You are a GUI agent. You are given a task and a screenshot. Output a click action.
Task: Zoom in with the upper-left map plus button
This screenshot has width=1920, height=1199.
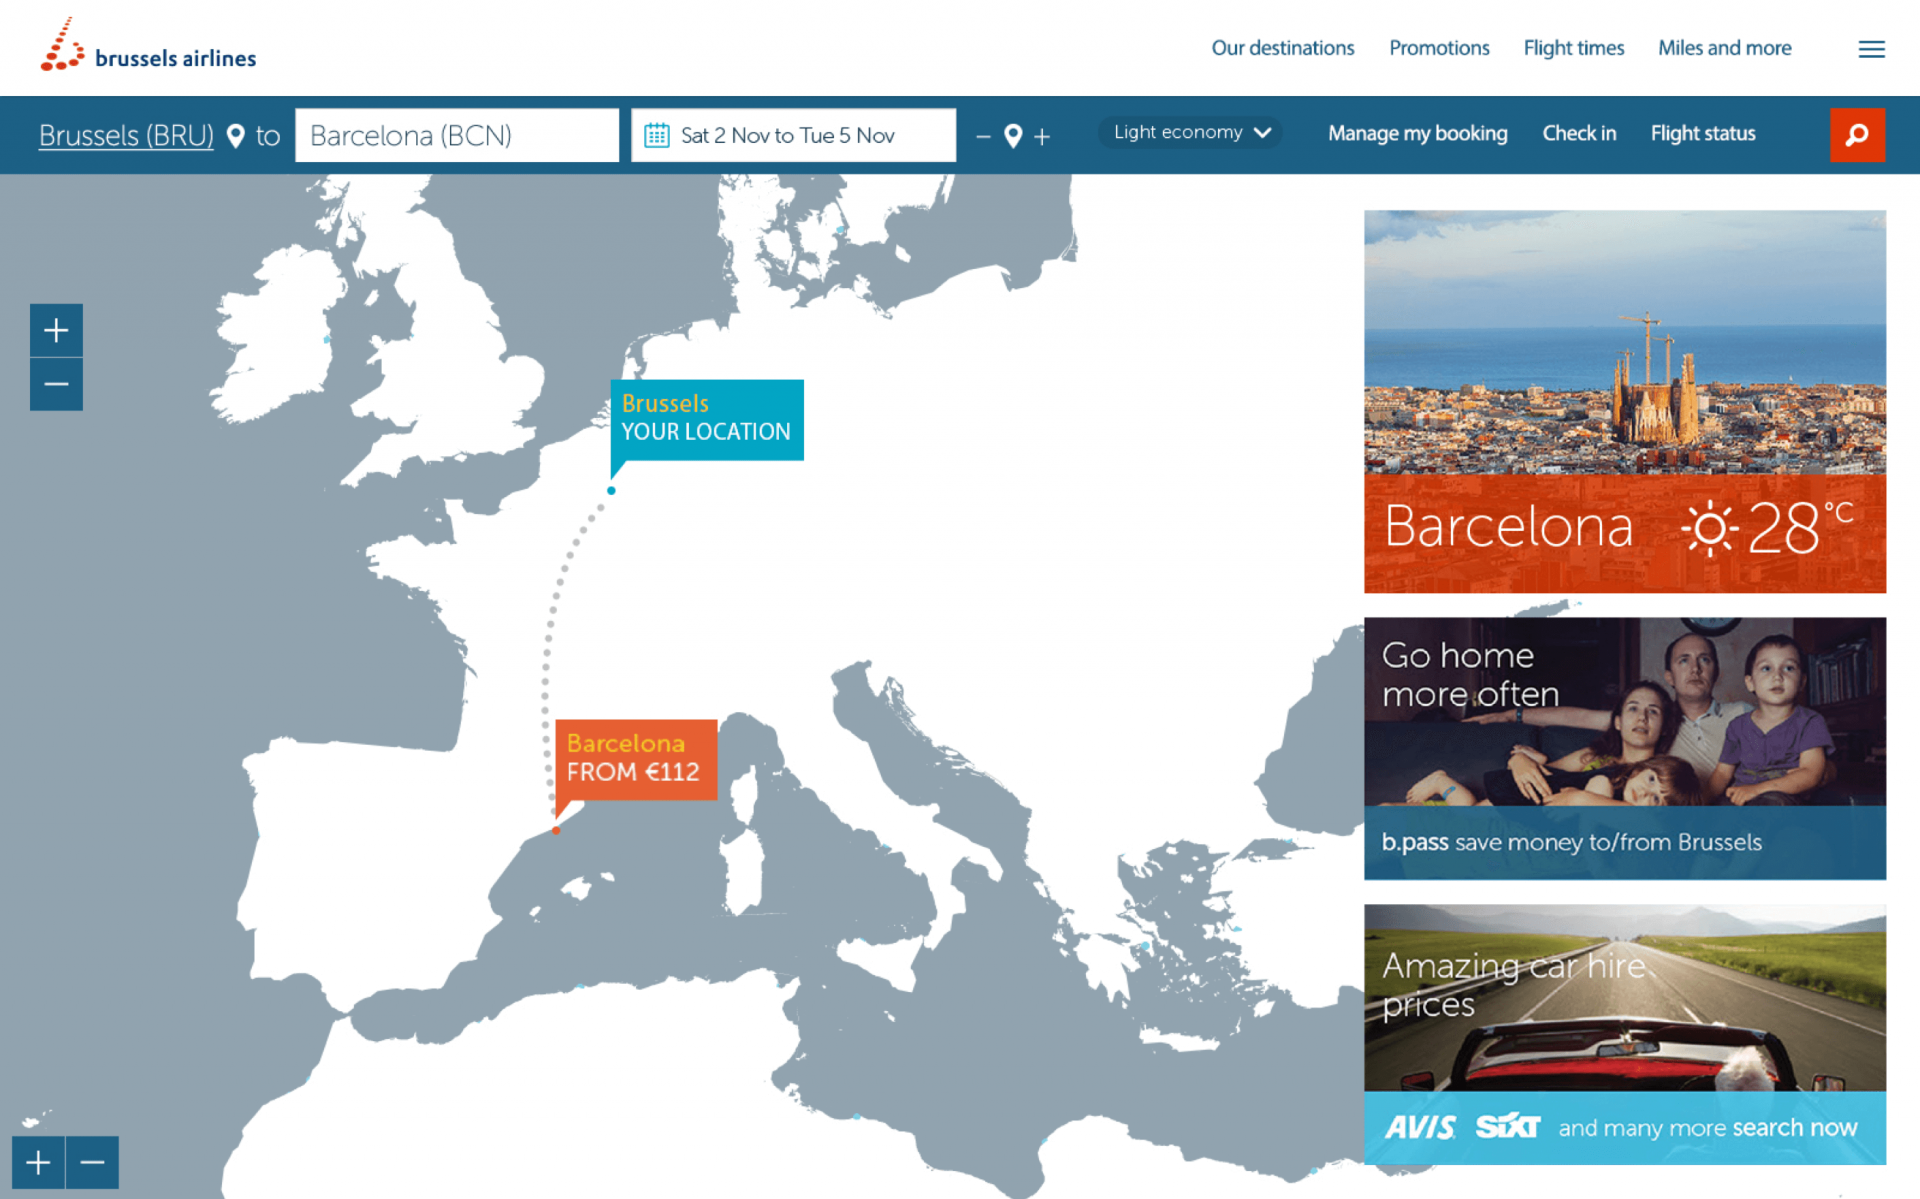[x=56, y=330]
